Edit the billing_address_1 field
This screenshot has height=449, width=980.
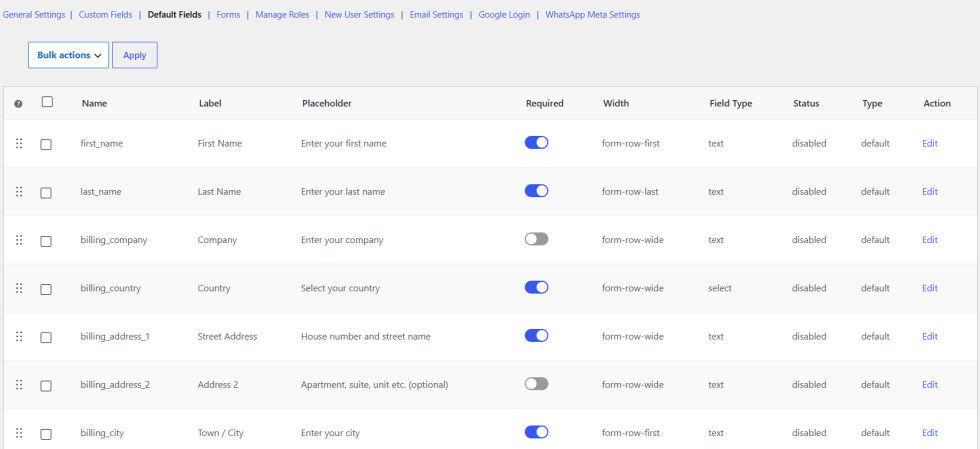click(x=930, y=336)
